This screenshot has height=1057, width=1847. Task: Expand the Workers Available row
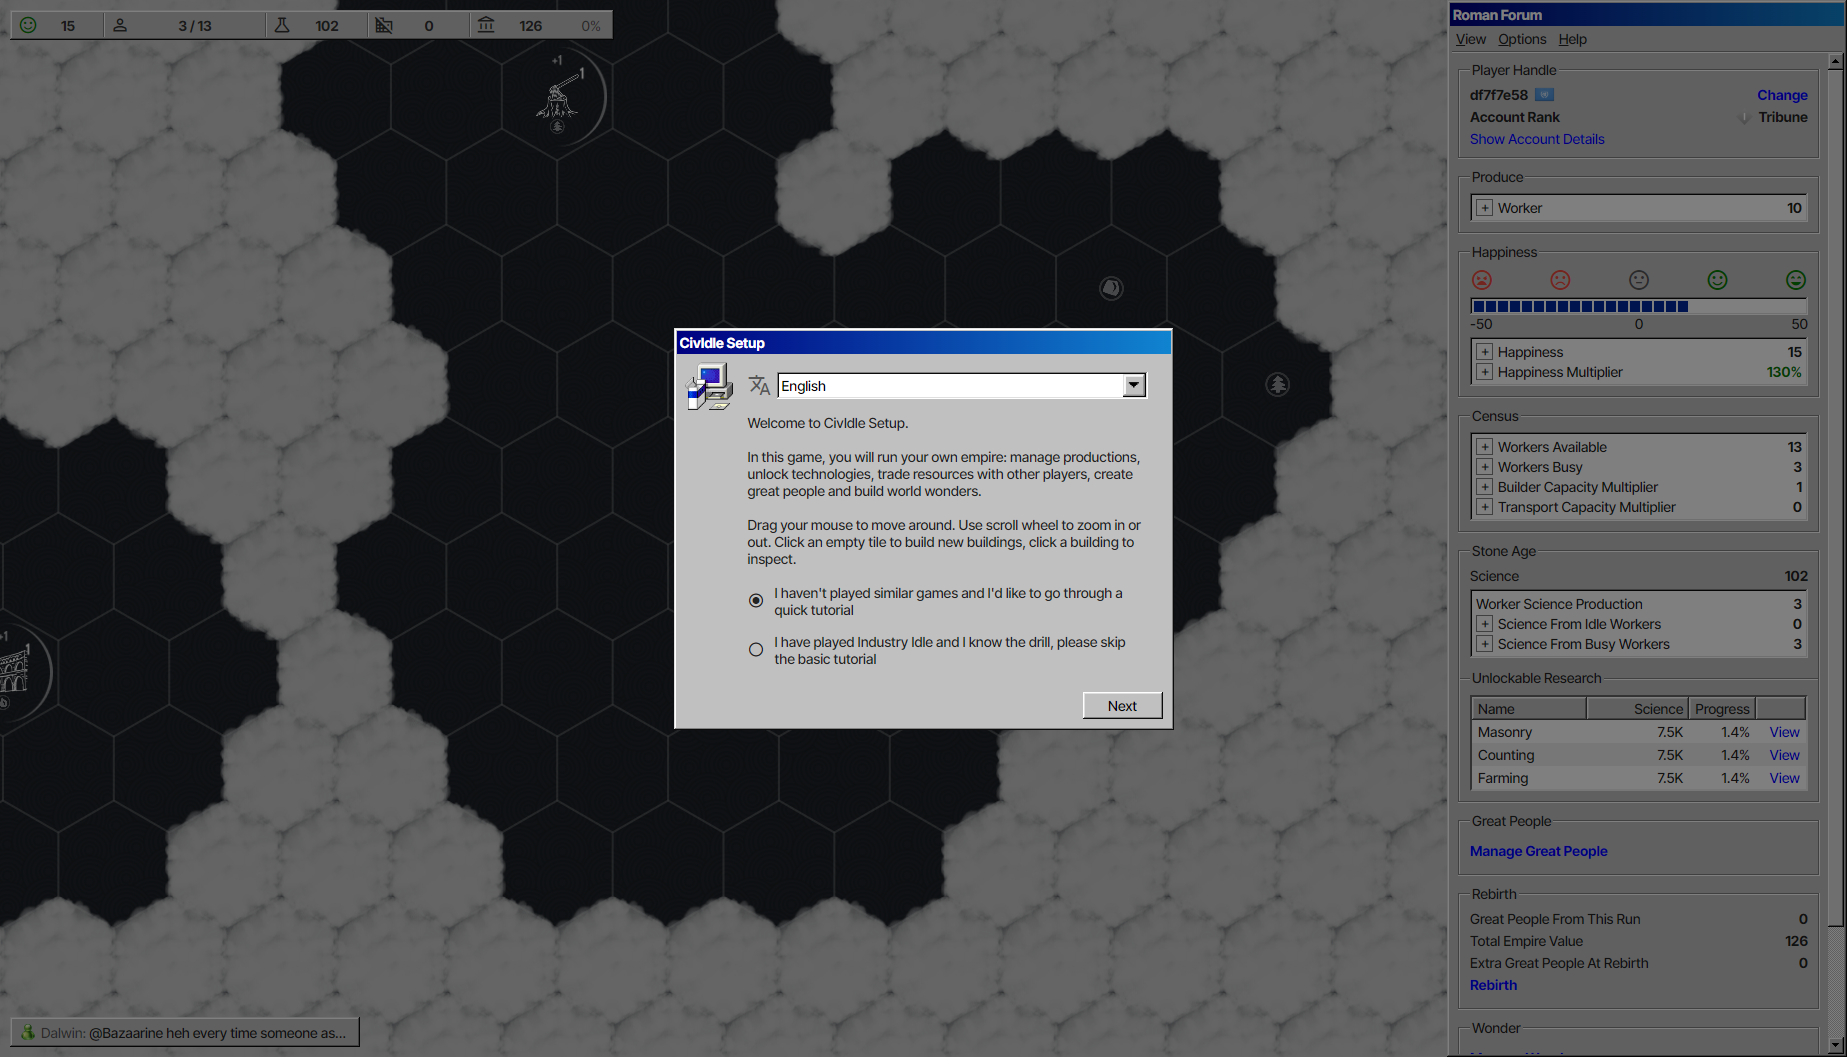(x=1485, y=447)
